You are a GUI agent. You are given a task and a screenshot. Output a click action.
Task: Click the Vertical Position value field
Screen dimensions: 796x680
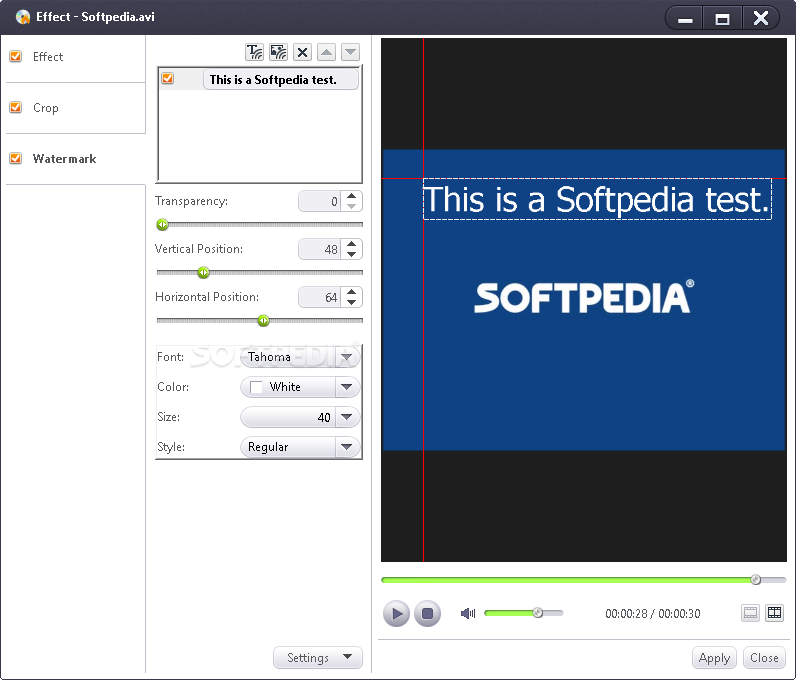[x=320, y=249]
